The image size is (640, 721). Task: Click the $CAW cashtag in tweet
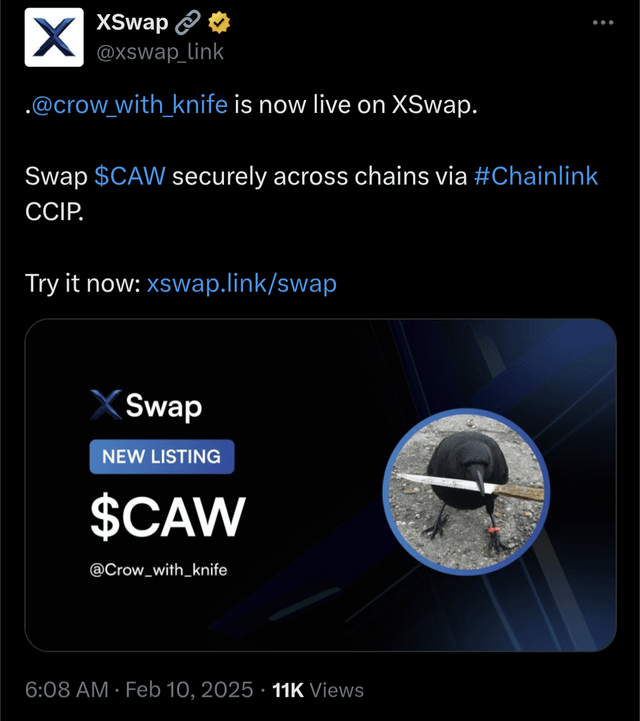(130, 176)
